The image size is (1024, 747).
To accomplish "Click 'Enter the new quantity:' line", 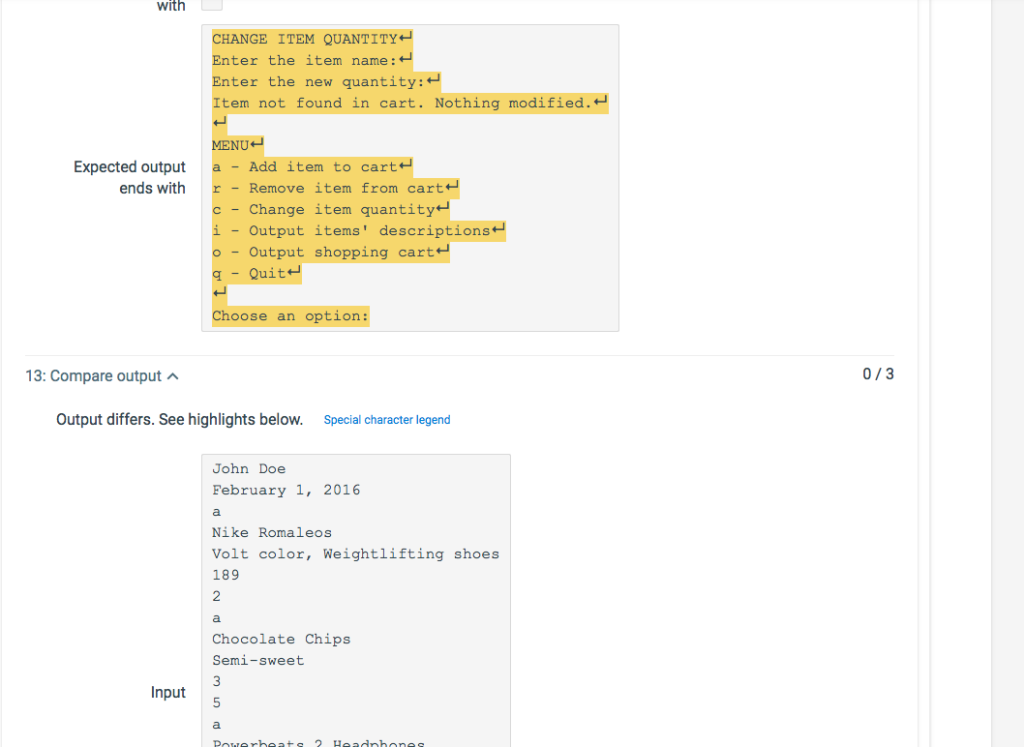I will 326,82.
